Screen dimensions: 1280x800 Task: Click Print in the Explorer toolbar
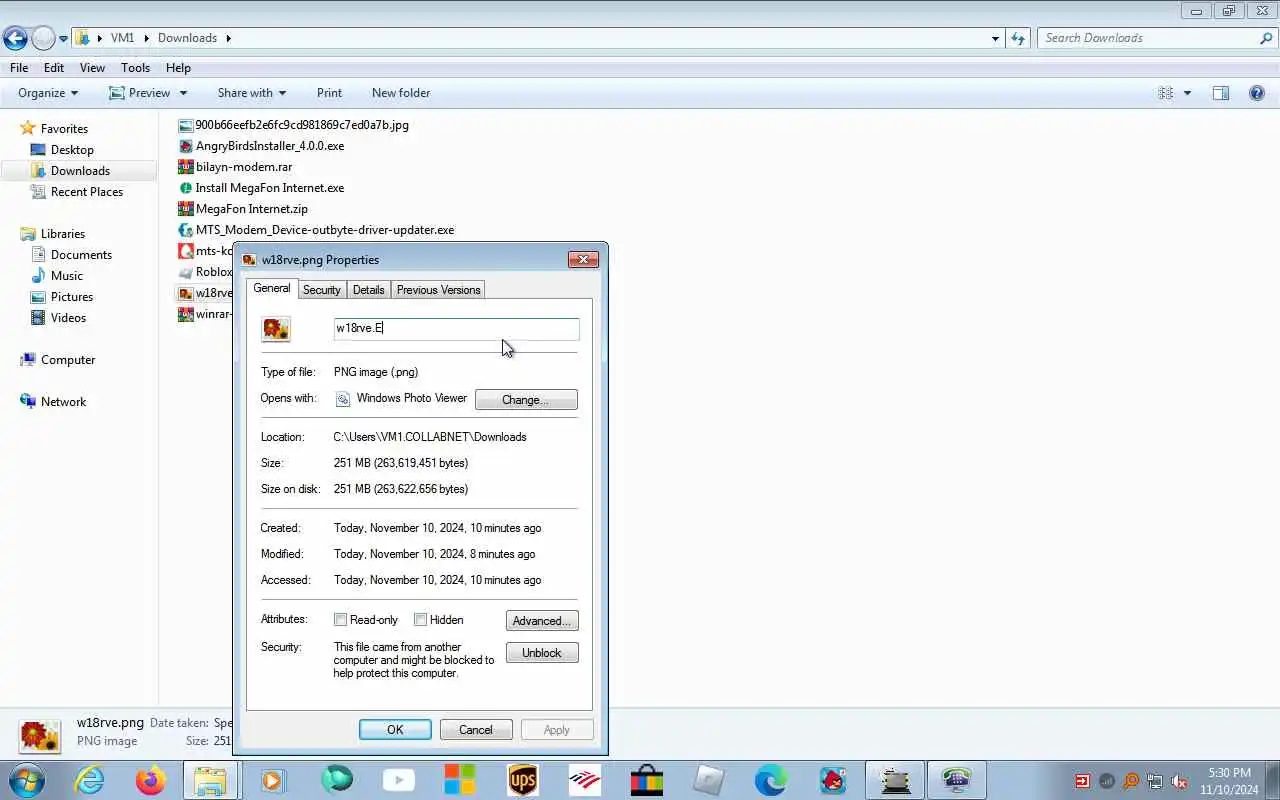(329, 93)
